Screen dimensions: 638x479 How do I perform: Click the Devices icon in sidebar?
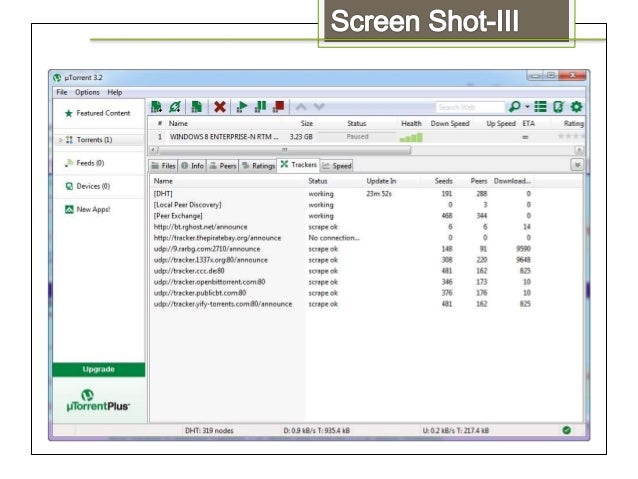pos(69,186)
